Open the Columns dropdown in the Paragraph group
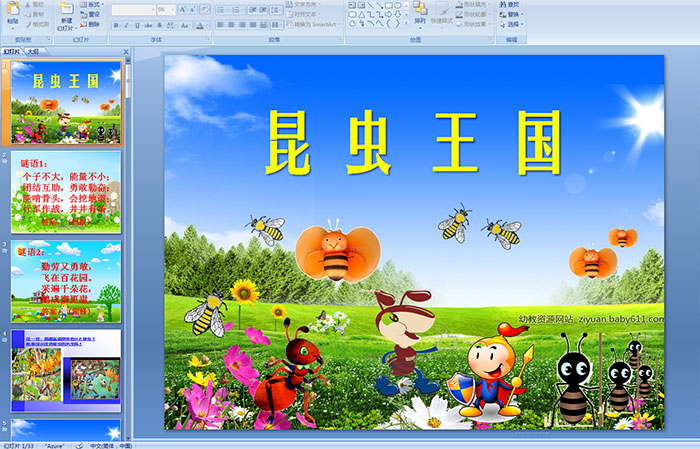700x449 pixels. [x=277, y=25]
